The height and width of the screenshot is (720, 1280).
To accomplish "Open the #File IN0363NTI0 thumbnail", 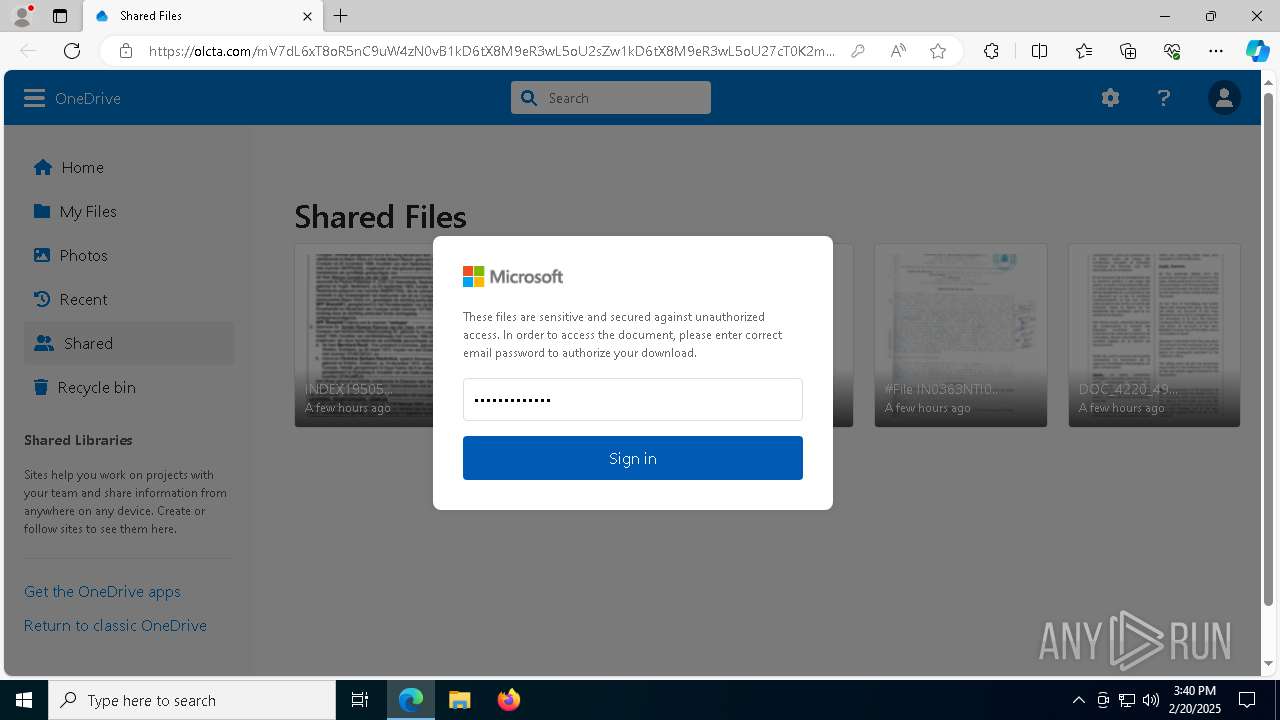I will pos(961,335).
